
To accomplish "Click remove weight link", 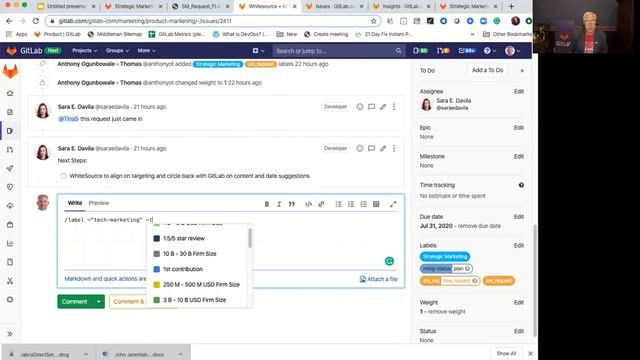I will click(447, 311).
